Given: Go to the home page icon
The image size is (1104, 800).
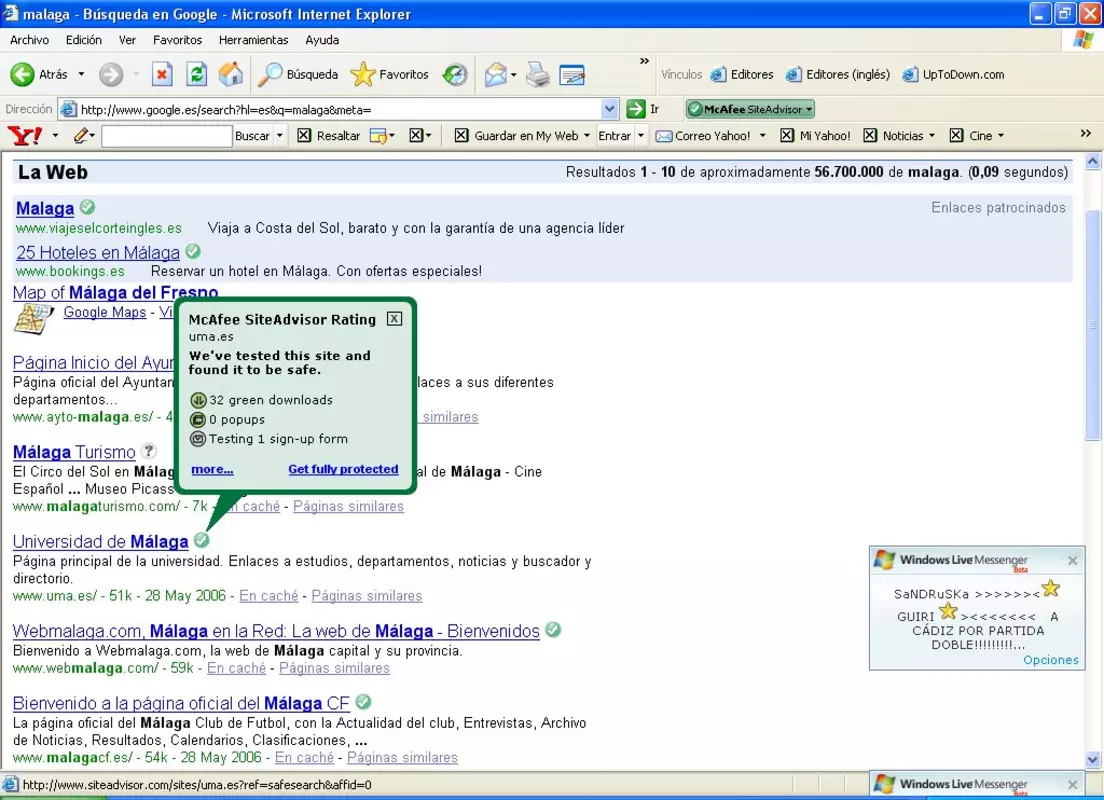Looking at the screenshot, I should pyautogui.click(x=230, y=74).
